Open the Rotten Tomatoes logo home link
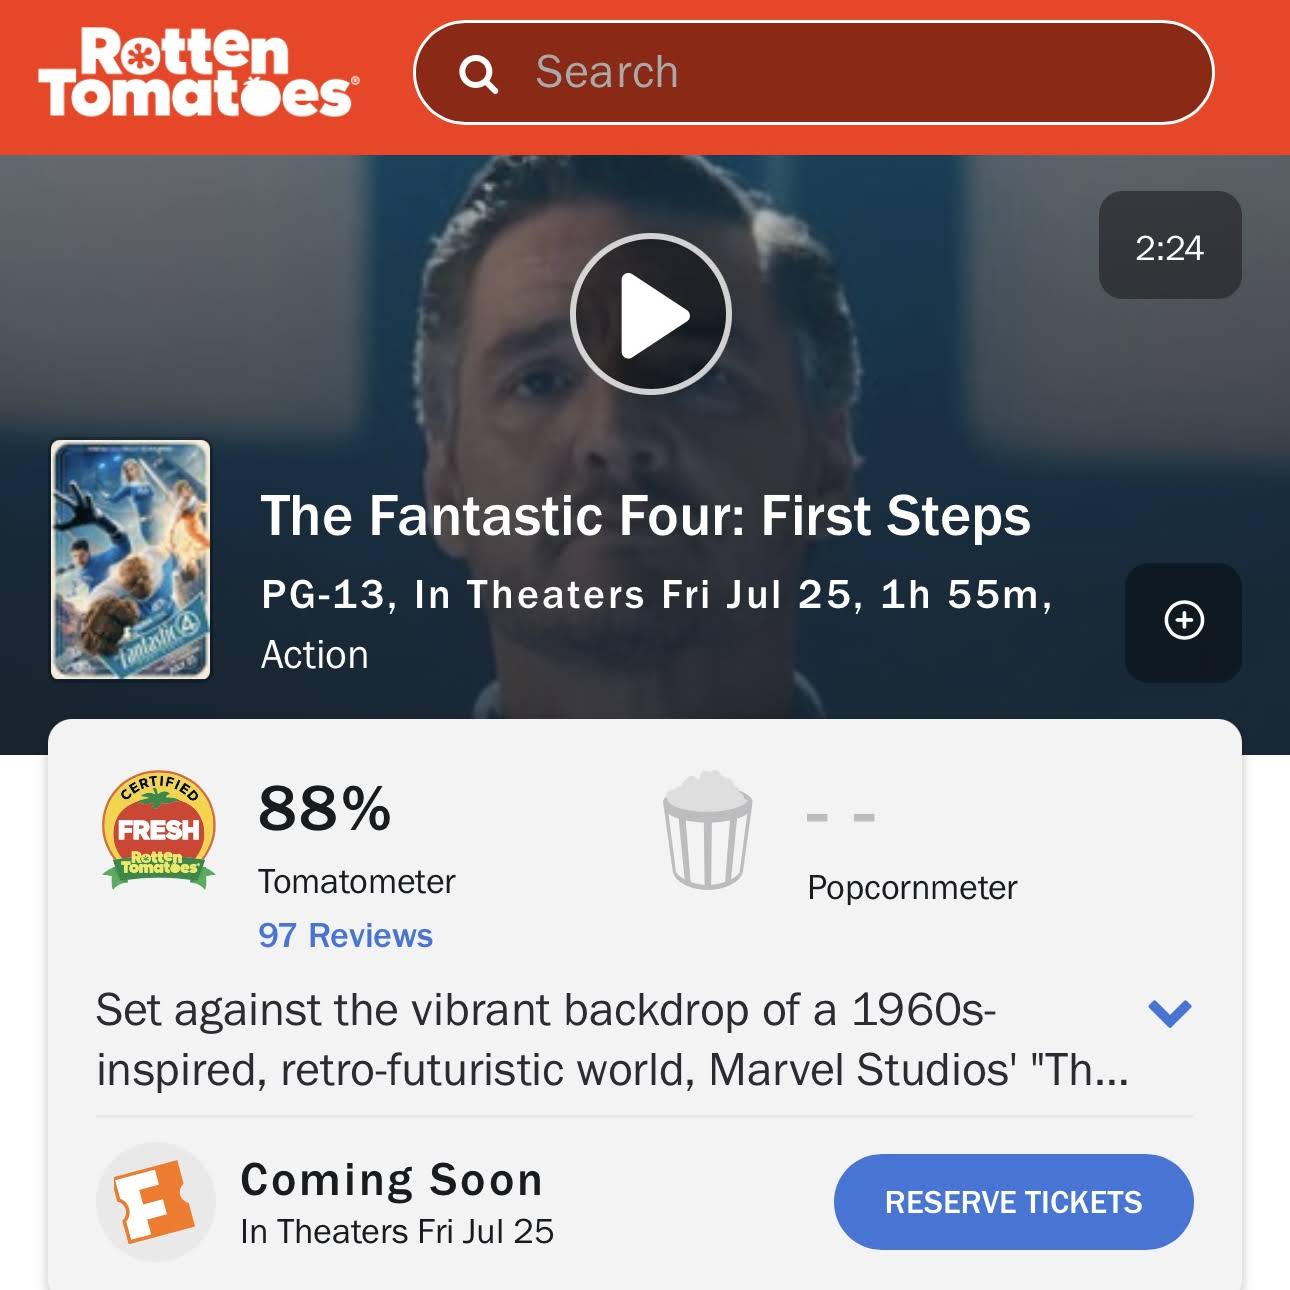 198,72
